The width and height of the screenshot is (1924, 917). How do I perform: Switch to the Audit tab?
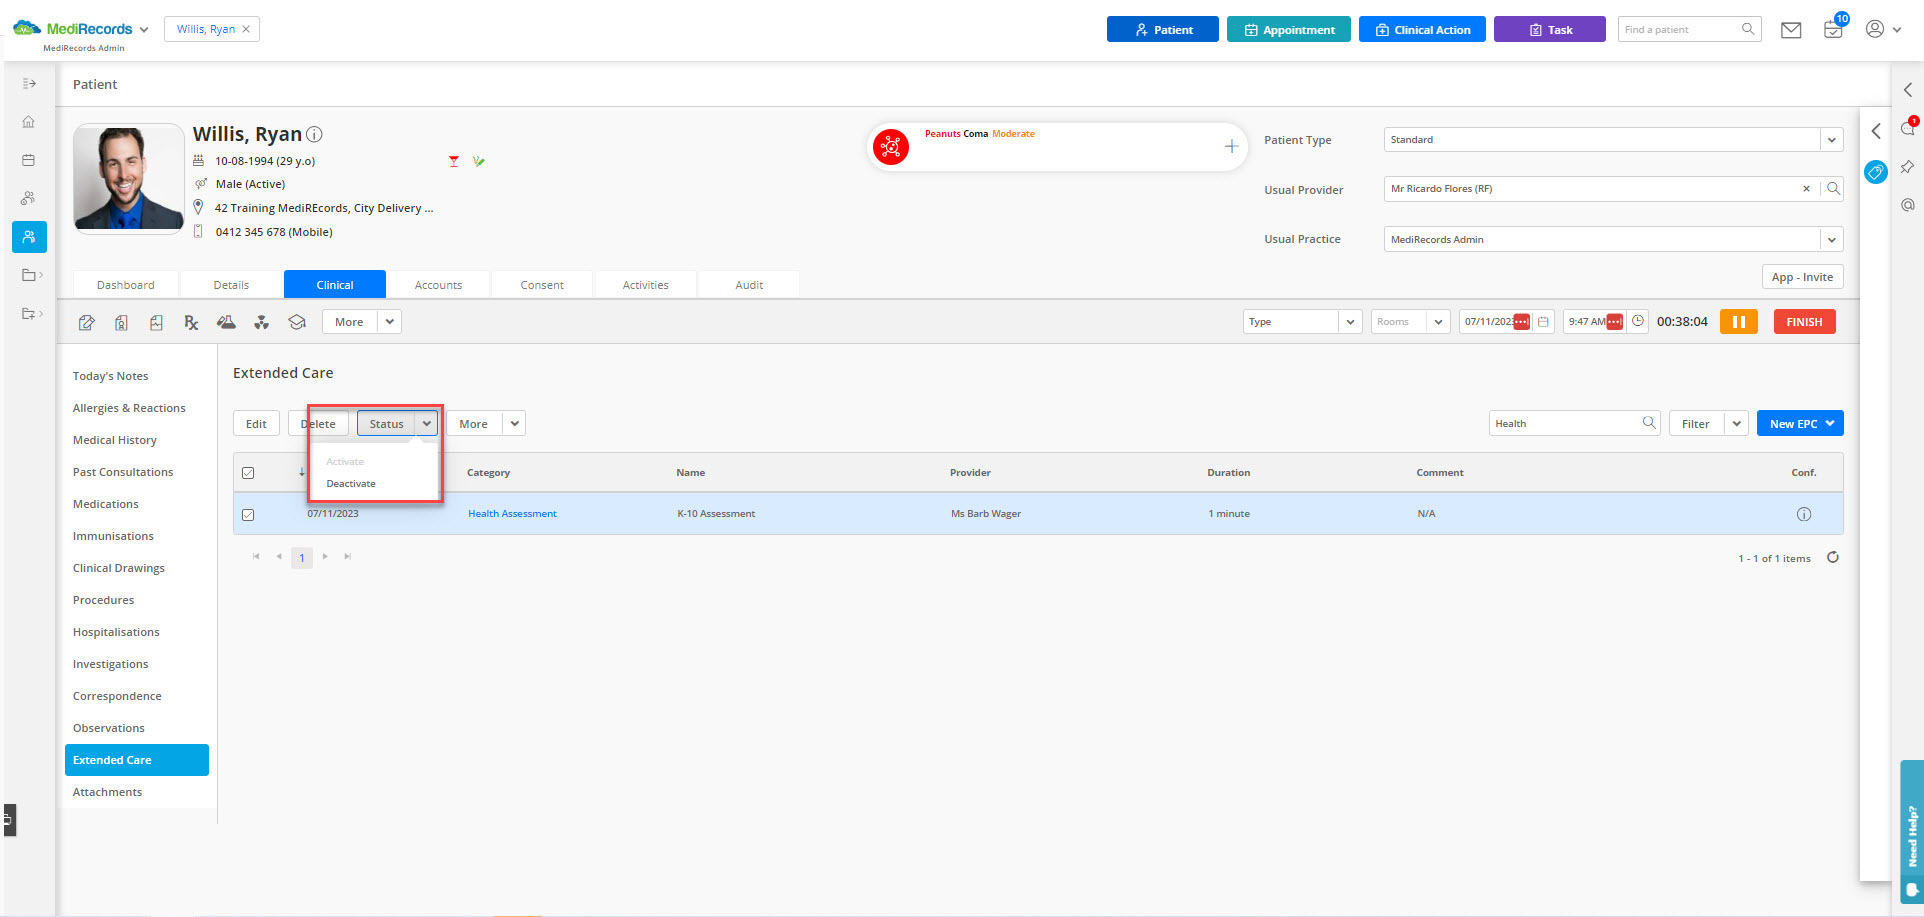pos(749,285)
